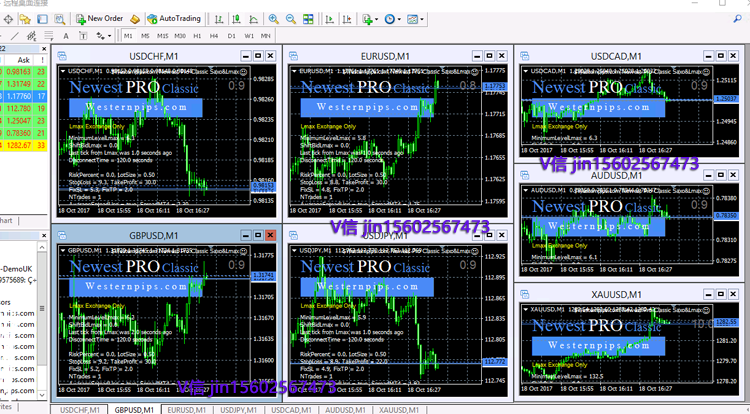This screenshot has width=750, height=414.
Task: Select the Fibonacci Retracement tool
Action: click(48, 36)
